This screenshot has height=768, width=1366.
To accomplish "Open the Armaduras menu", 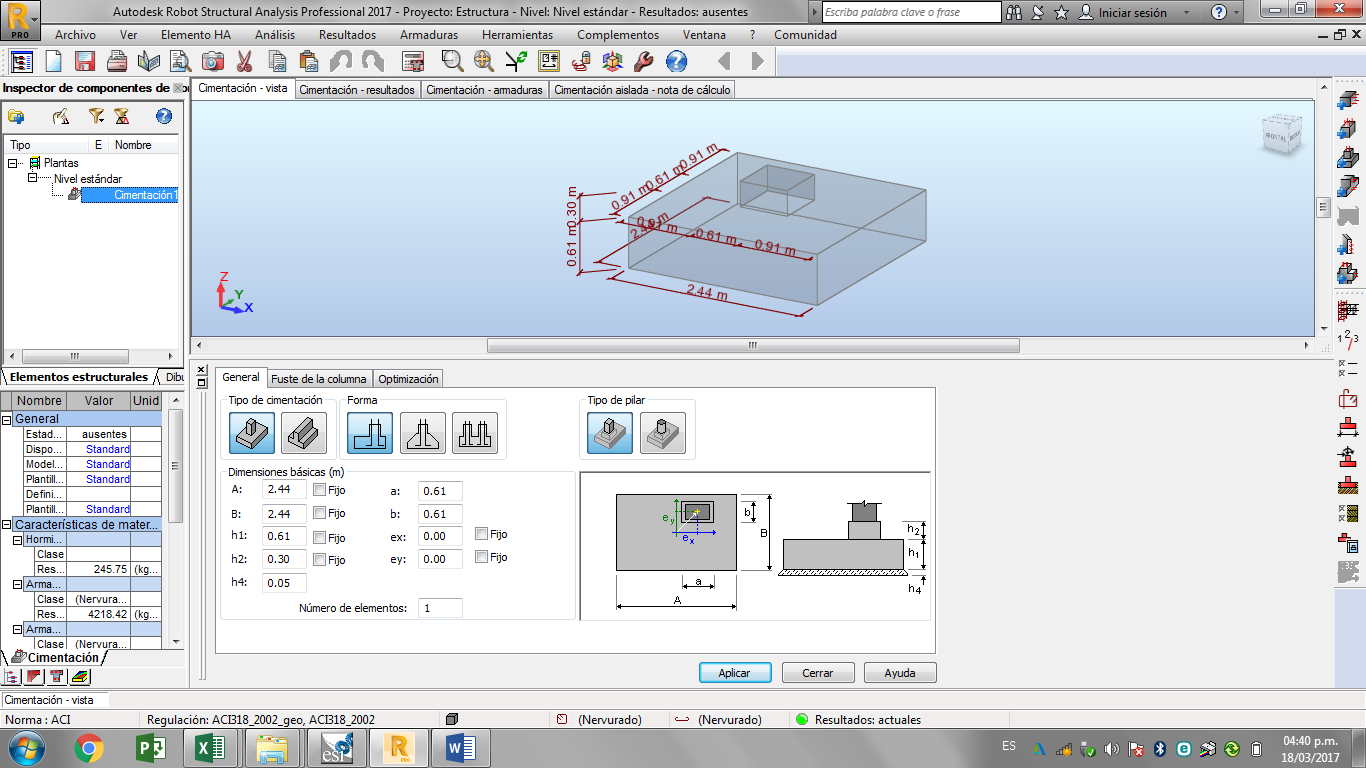I will coord(428,35).
